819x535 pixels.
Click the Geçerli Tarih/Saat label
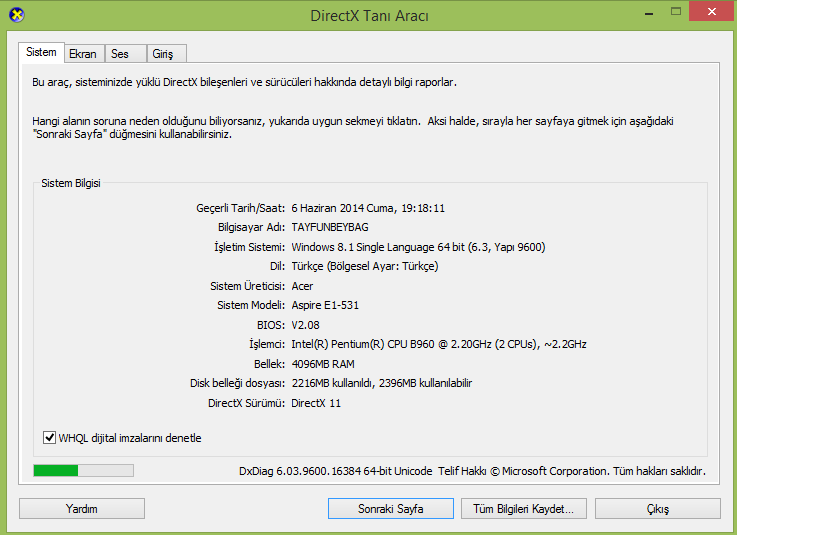pos(241,208)
